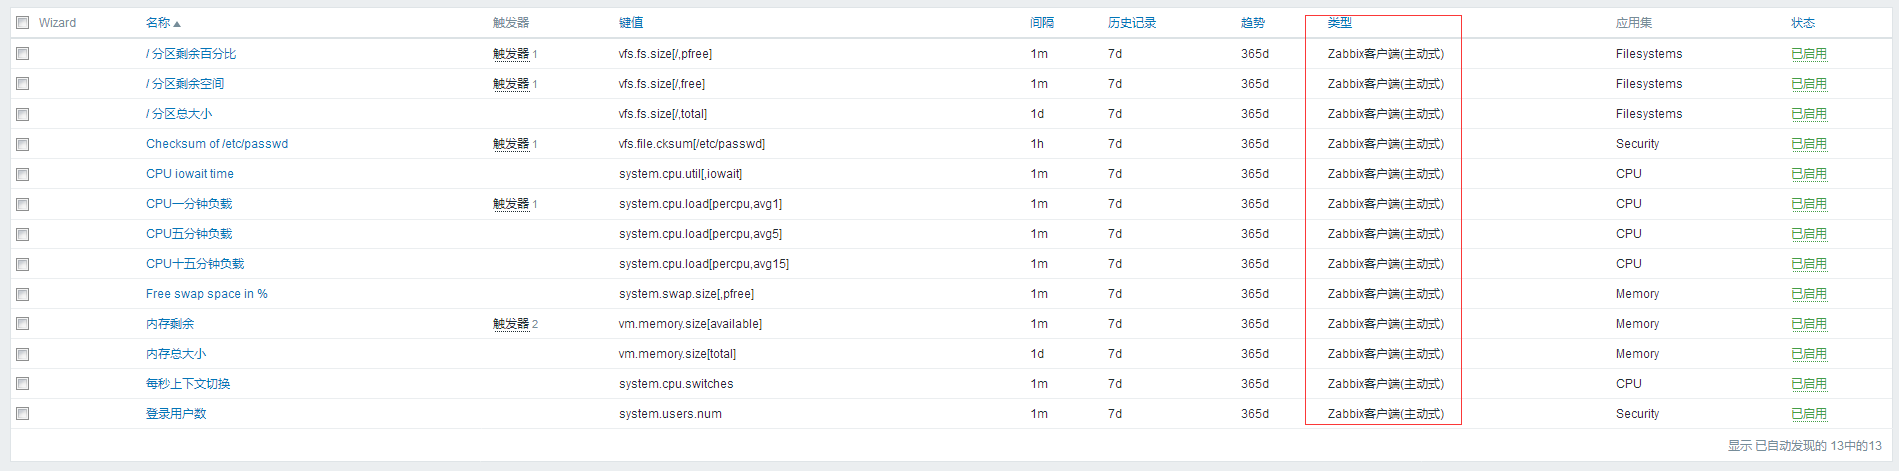Disable the CPU五分钟负载 item via its 已启用 status
Screen dimensions: 1899x471
tap(1808, 234)
